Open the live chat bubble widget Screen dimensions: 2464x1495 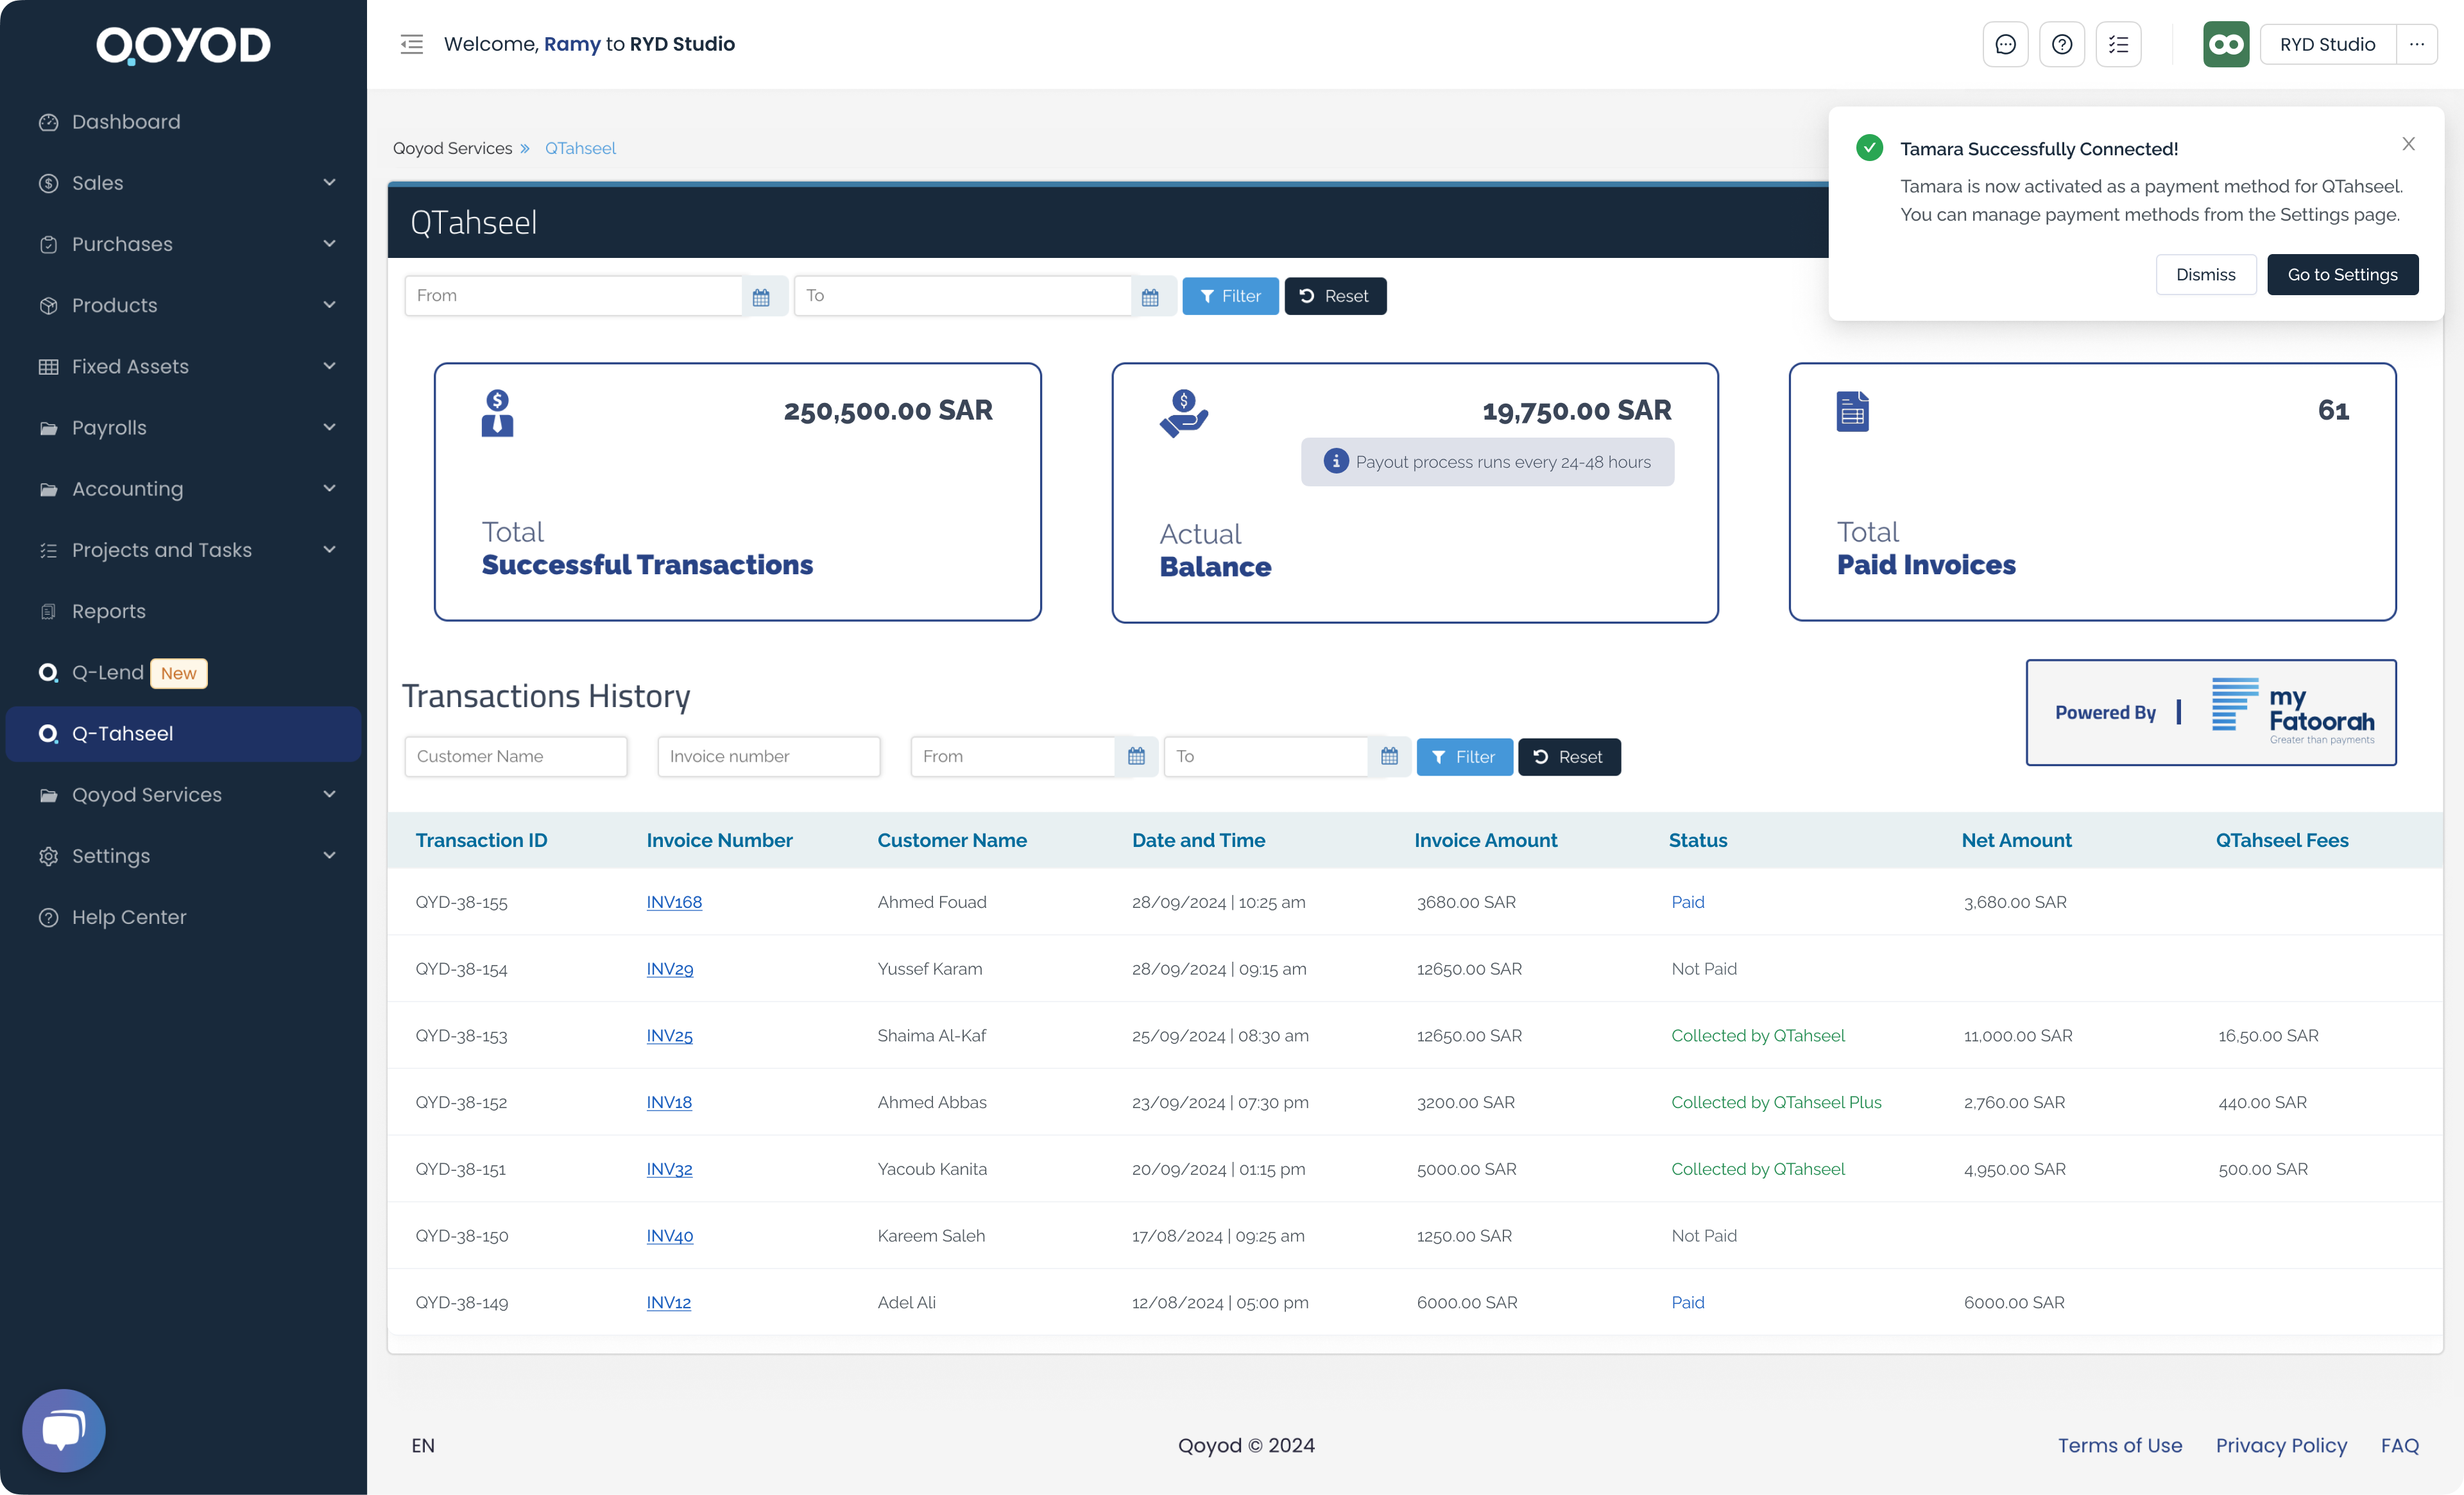click(x=63, y=1429)
